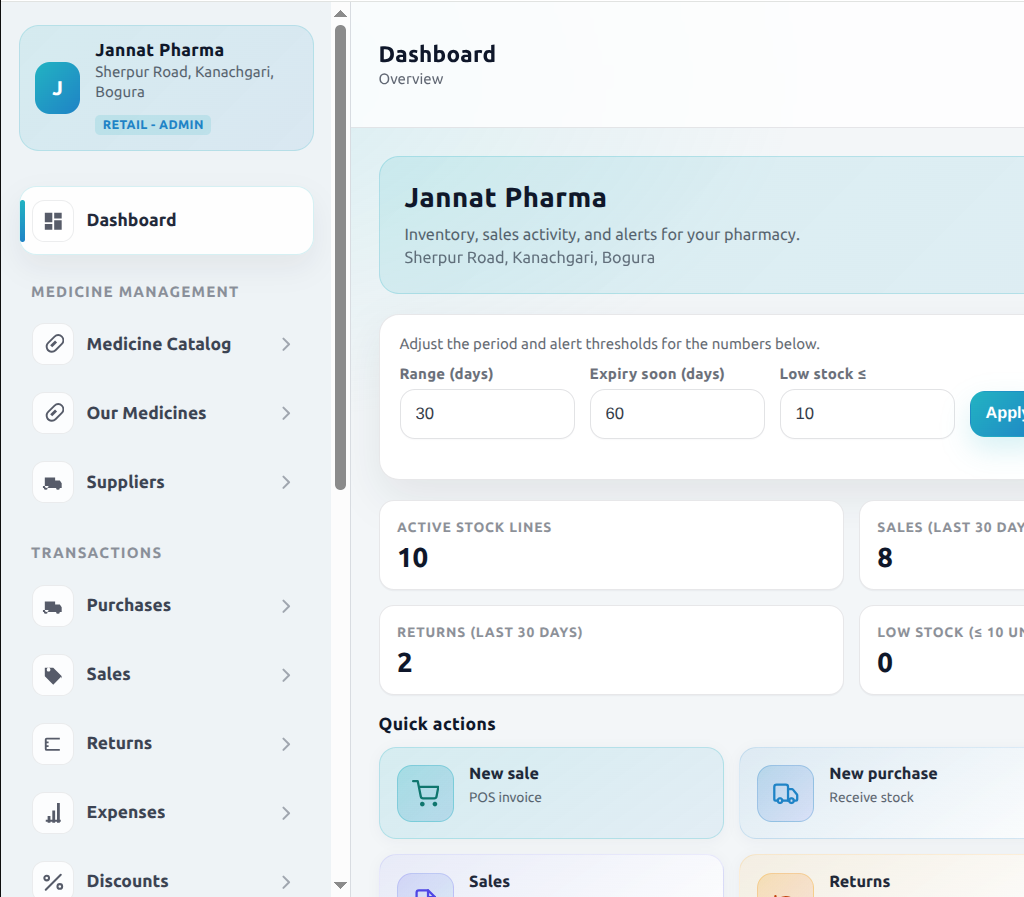Click the Jannat Pharma 'J' avatar
Viewport: 1024px width, 897px height.
coord(57,88)
